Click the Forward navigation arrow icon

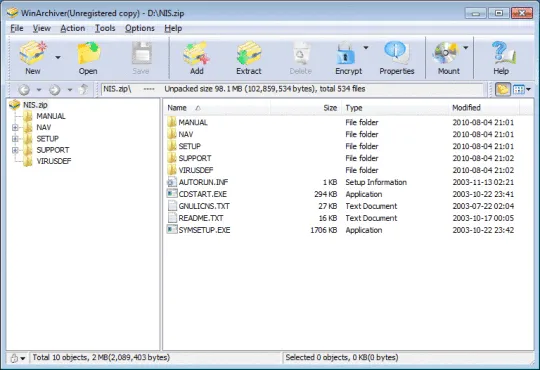pyautogui.click(x=54, y=90)
